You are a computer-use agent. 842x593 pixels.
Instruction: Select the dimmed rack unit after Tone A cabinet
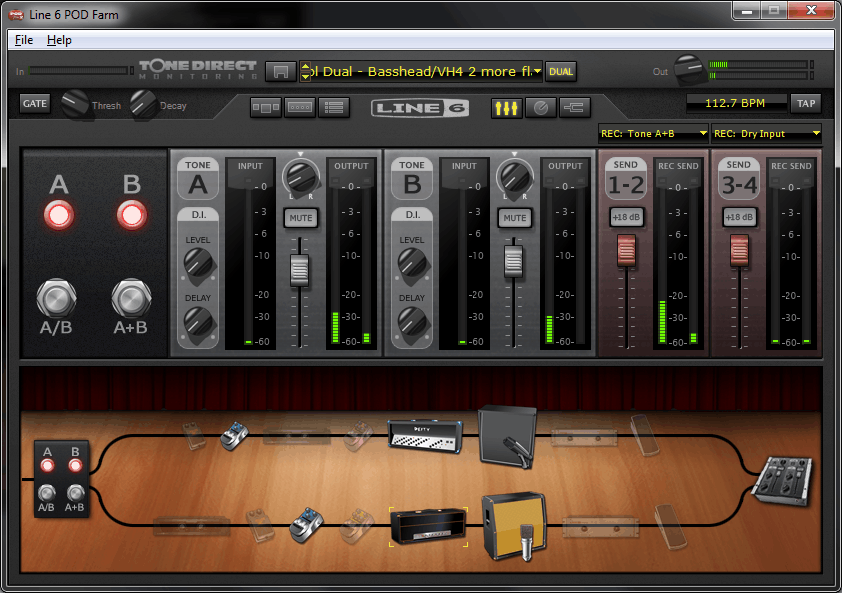[x=584, y=437]
